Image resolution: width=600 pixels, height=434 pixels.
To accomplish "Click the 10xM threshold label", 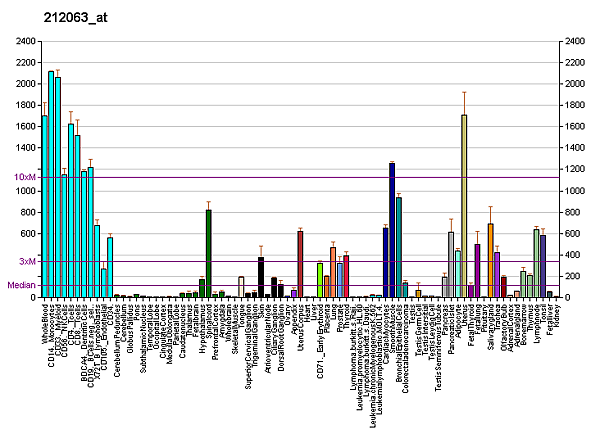I will [24, 177].
